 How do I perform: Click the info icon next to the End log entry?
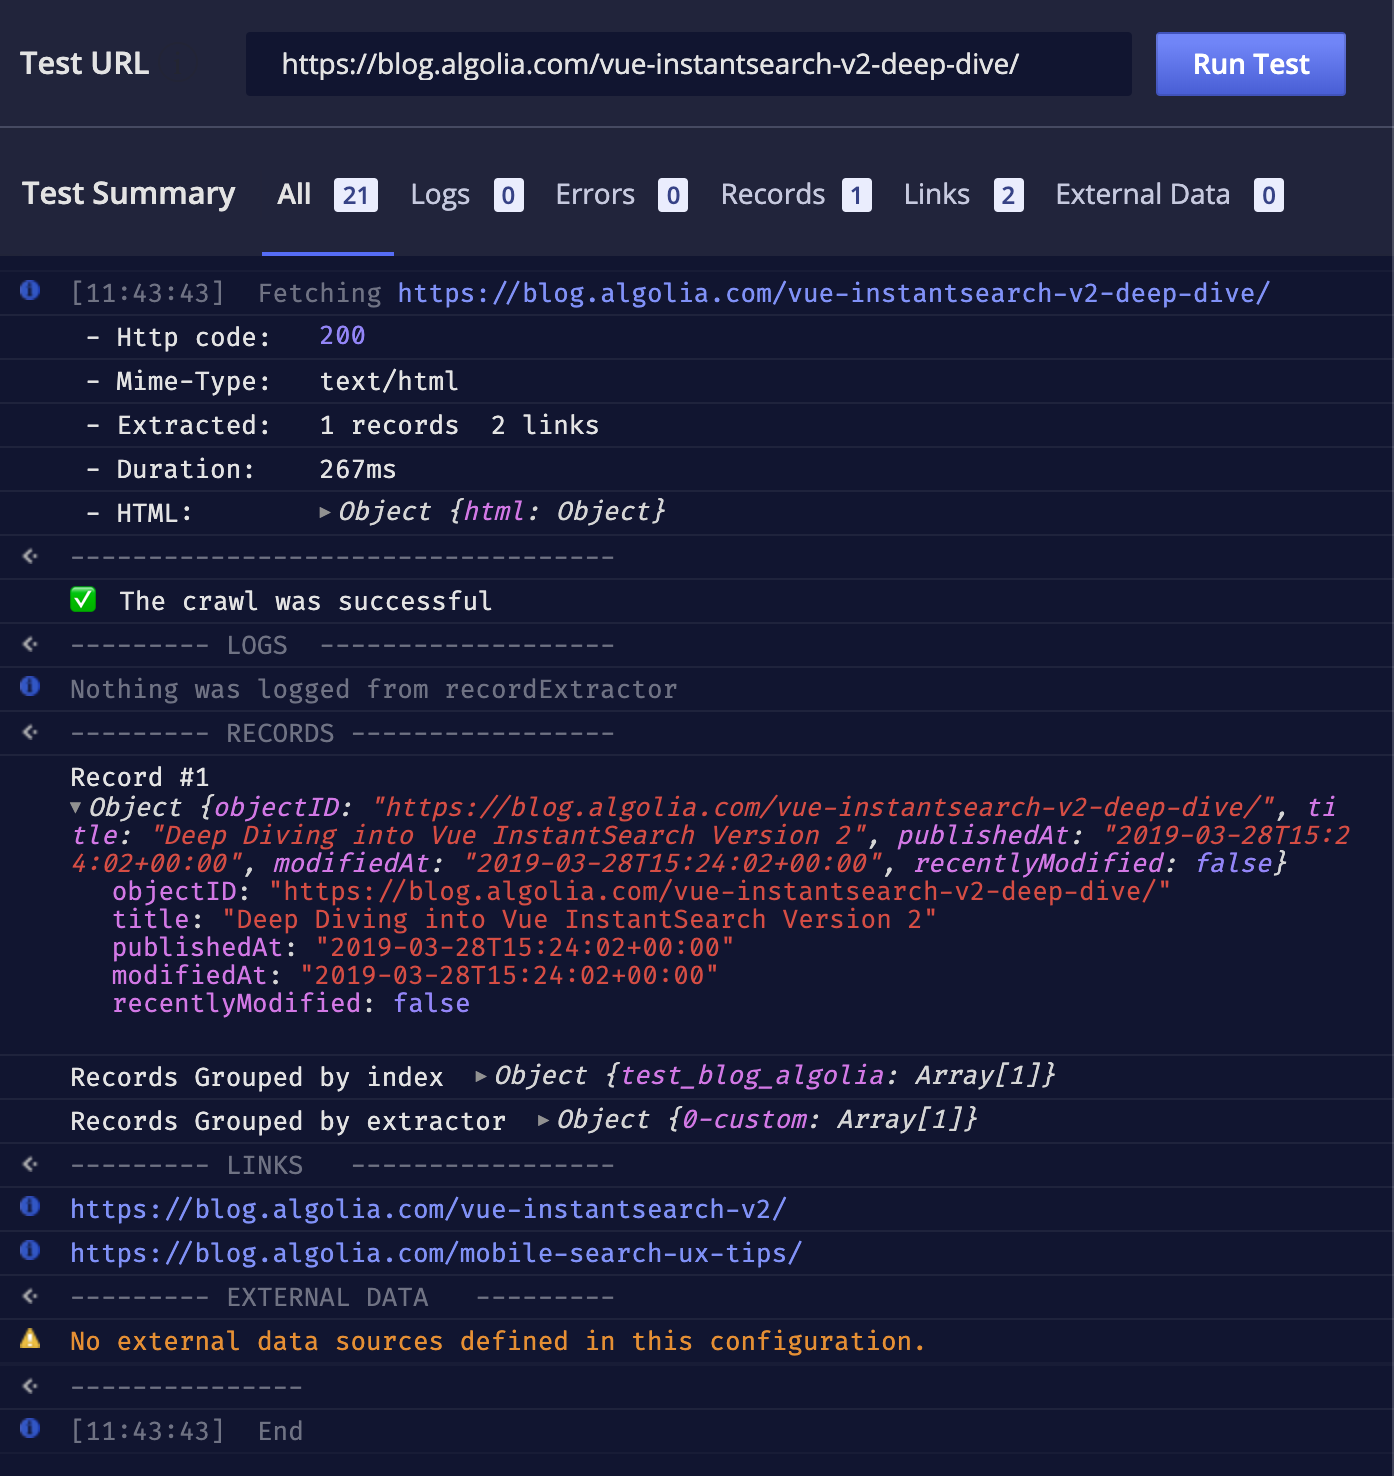[x=29, y=1430]
